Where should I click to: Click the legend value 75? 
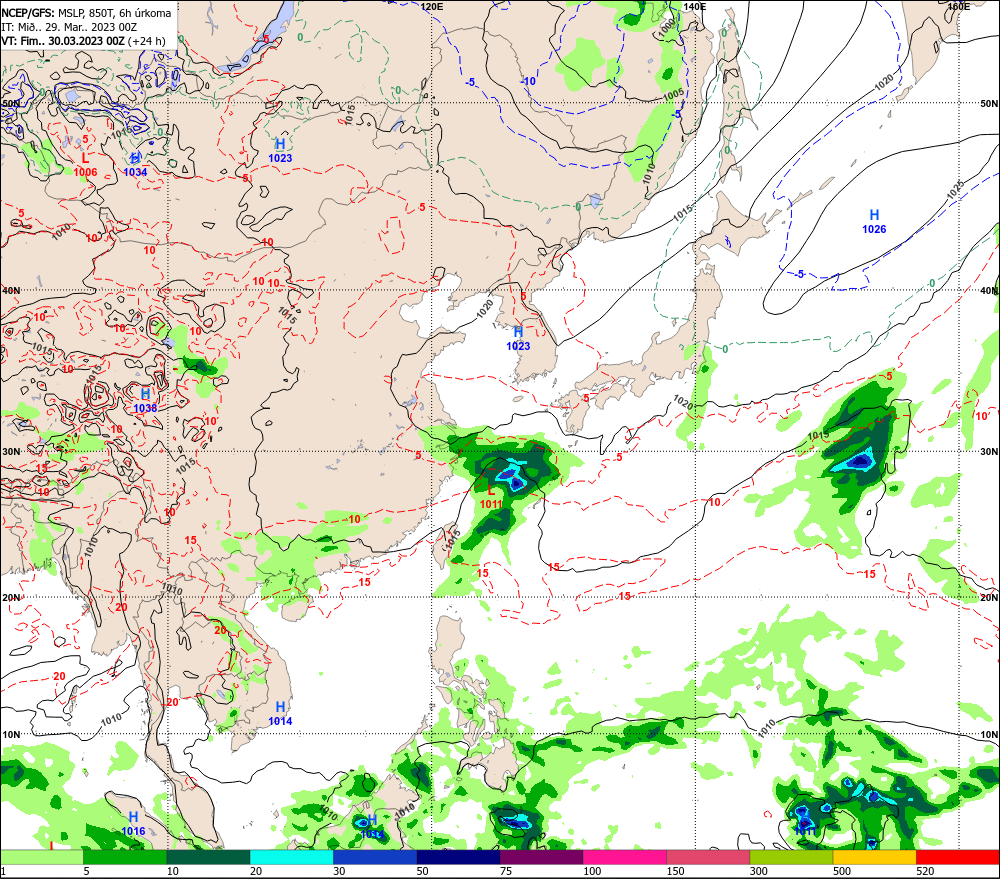point(506,871)
